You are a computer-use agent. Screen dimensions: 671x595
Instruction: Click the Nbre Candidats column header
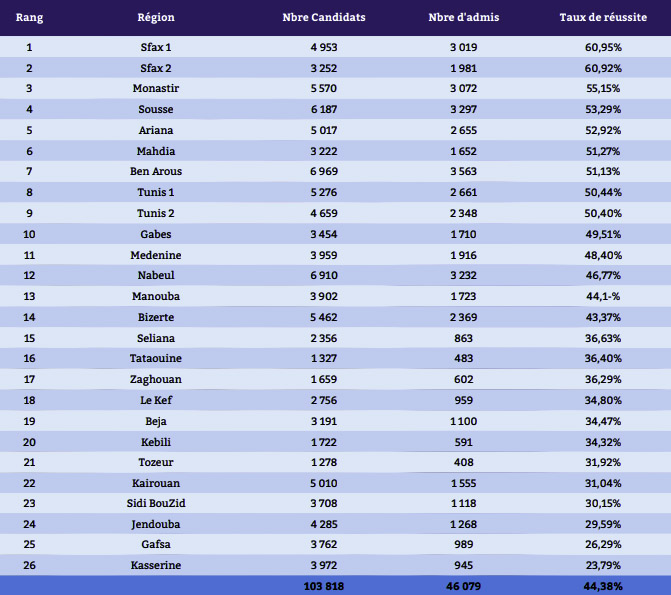pos(323,18)
